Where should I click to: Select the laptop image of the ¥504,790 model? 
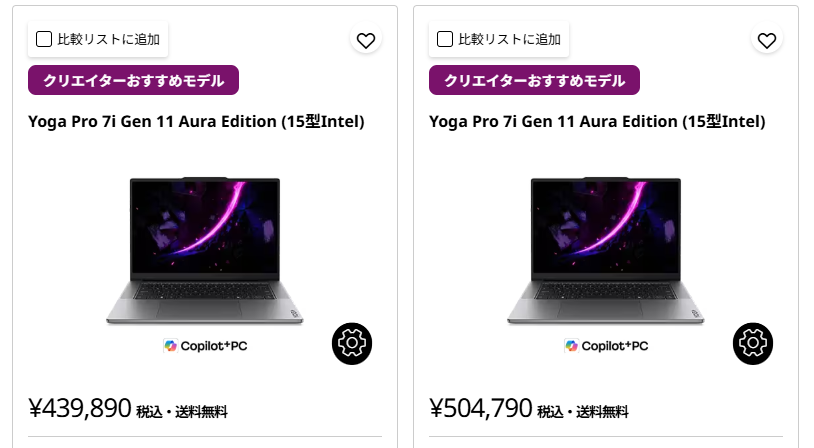click(606, 250)
